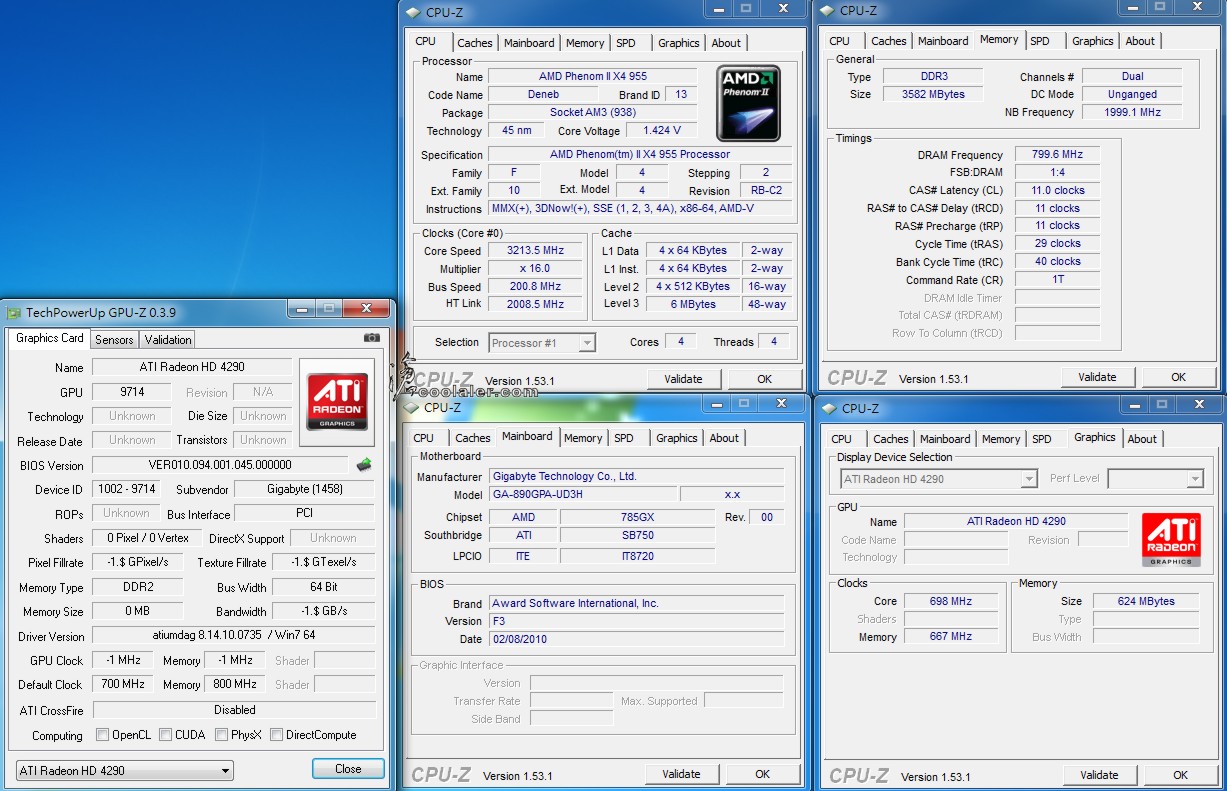Image resolution: width=1227 pixels, height=791 pixels.
Task: Click the graphics memory Size value 624 MBytes
Action: point(1147,602)
